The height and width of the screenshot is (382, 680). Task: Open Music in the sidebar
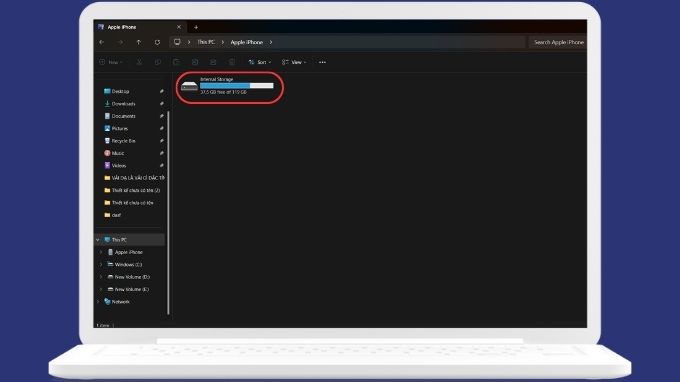coord(118,153)
